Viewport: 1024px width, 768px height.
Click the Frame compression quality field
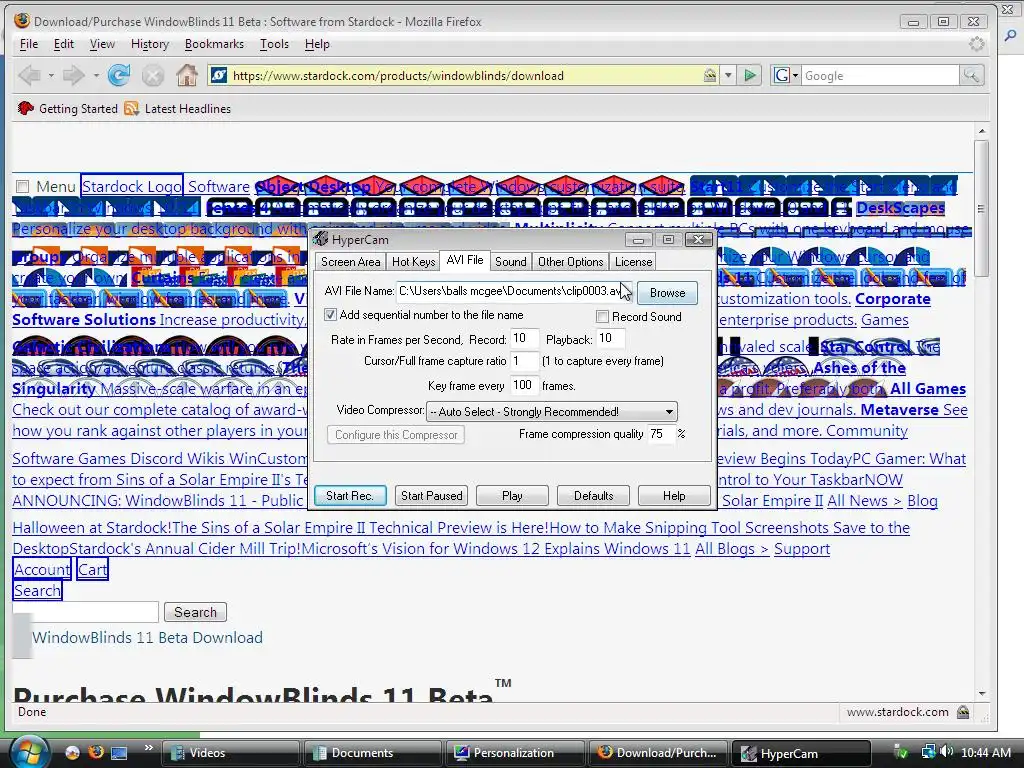(660, 434)
